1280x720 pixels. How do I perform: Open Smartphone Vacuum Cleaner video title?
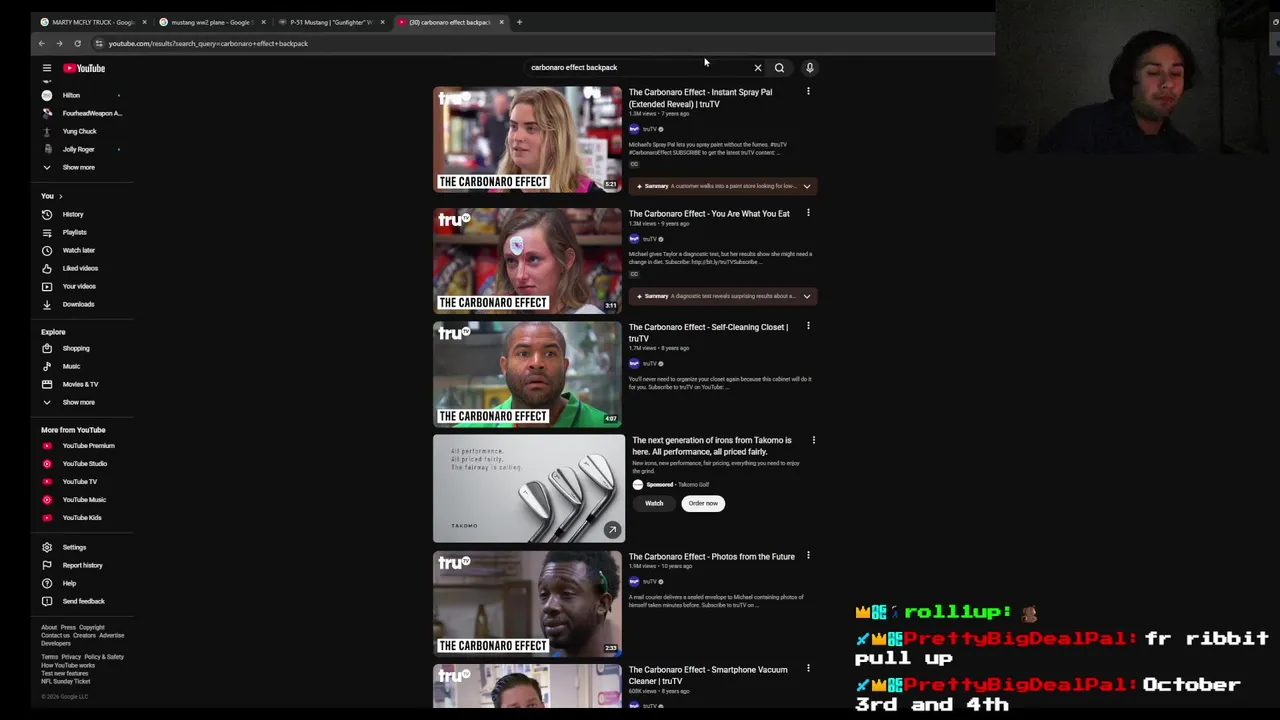pos(708,675)
